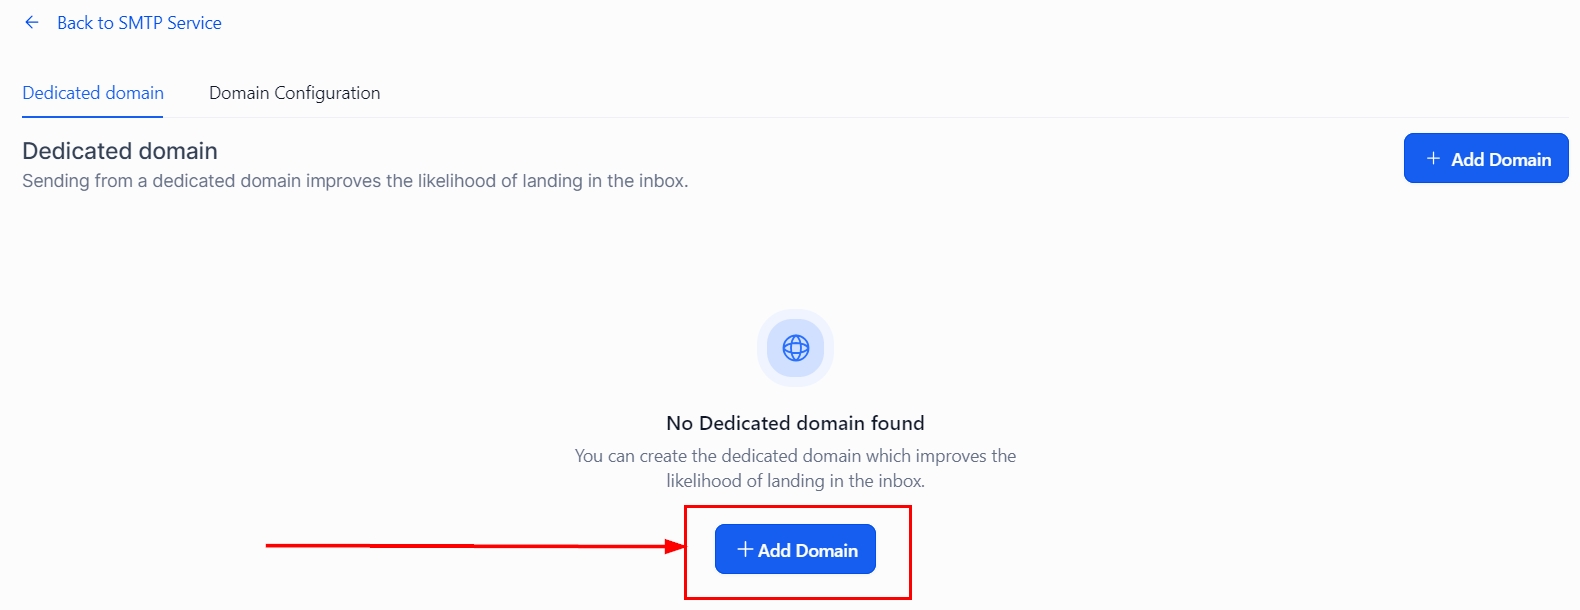The height and width of the screenshot is (610, 1580).
Task: Go back via Back to SMTP Service link
Action: coord(139,23)
